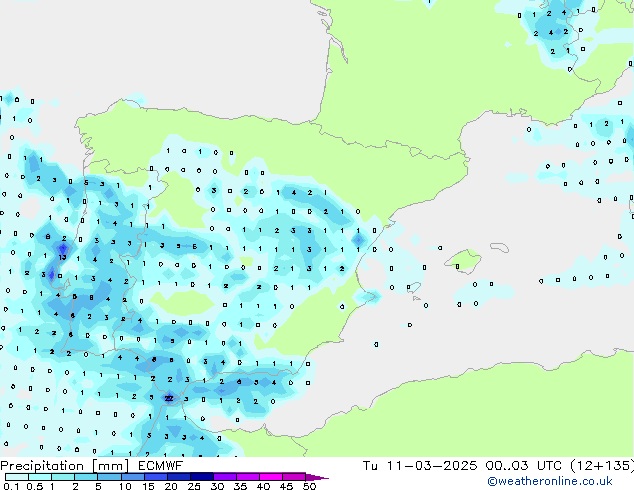Click the legend scale value '25'
The height and width of the screenshot is (490, 634).
pos(194,486)
